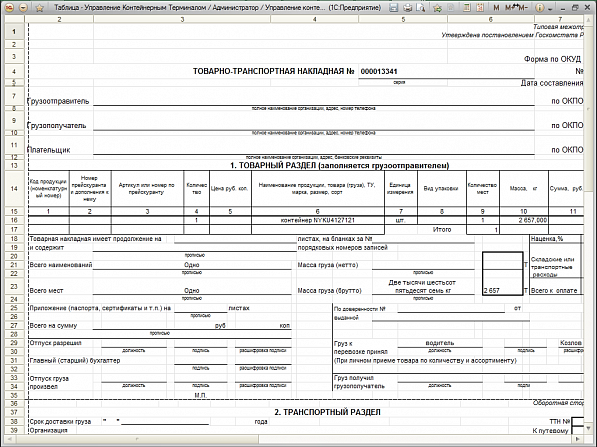Click the Итого cell
The width and height of the screenshot is (597, 447).
coord(442,230)
